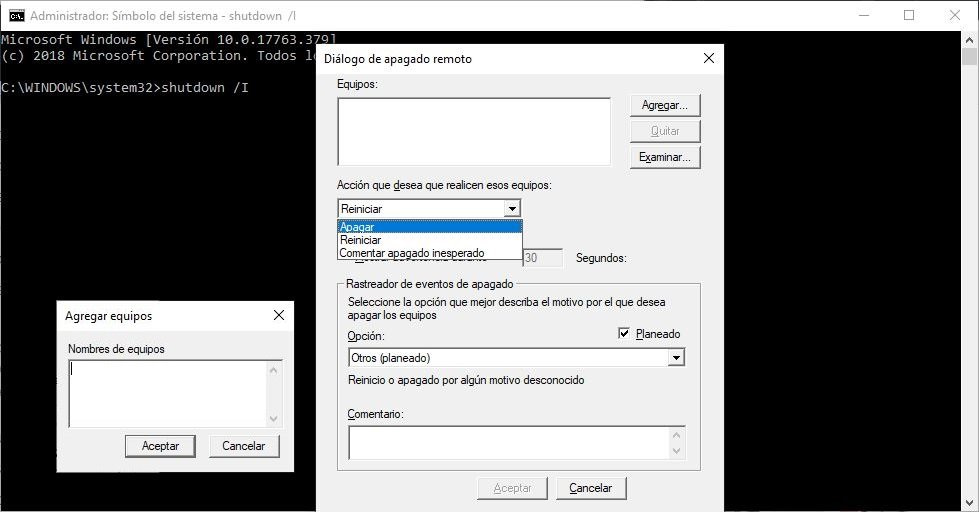This screenshot has height=512, width=979.
Task: Click the up arrow of Comentario scrollbar
Action: [677, 435]
